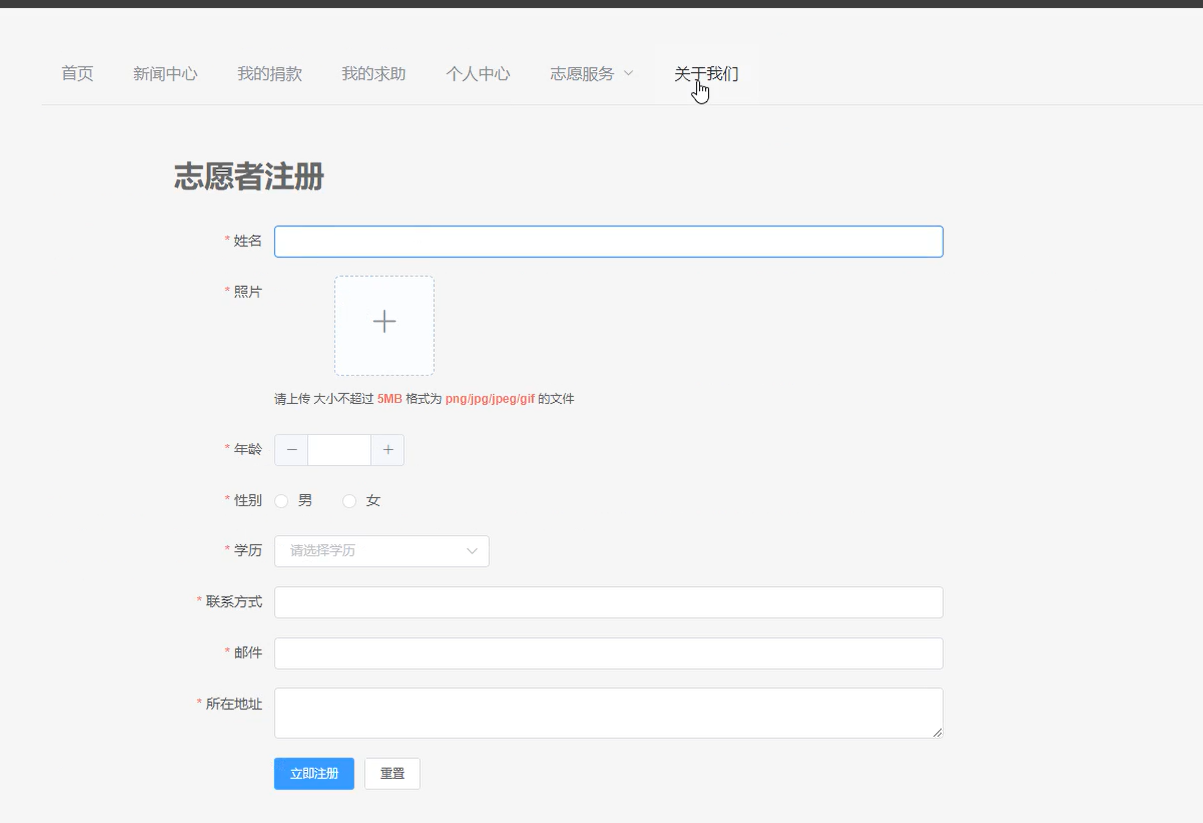Click the 志愿者注册 heading text
This screenshot has width=1203, height=823.
249,177
